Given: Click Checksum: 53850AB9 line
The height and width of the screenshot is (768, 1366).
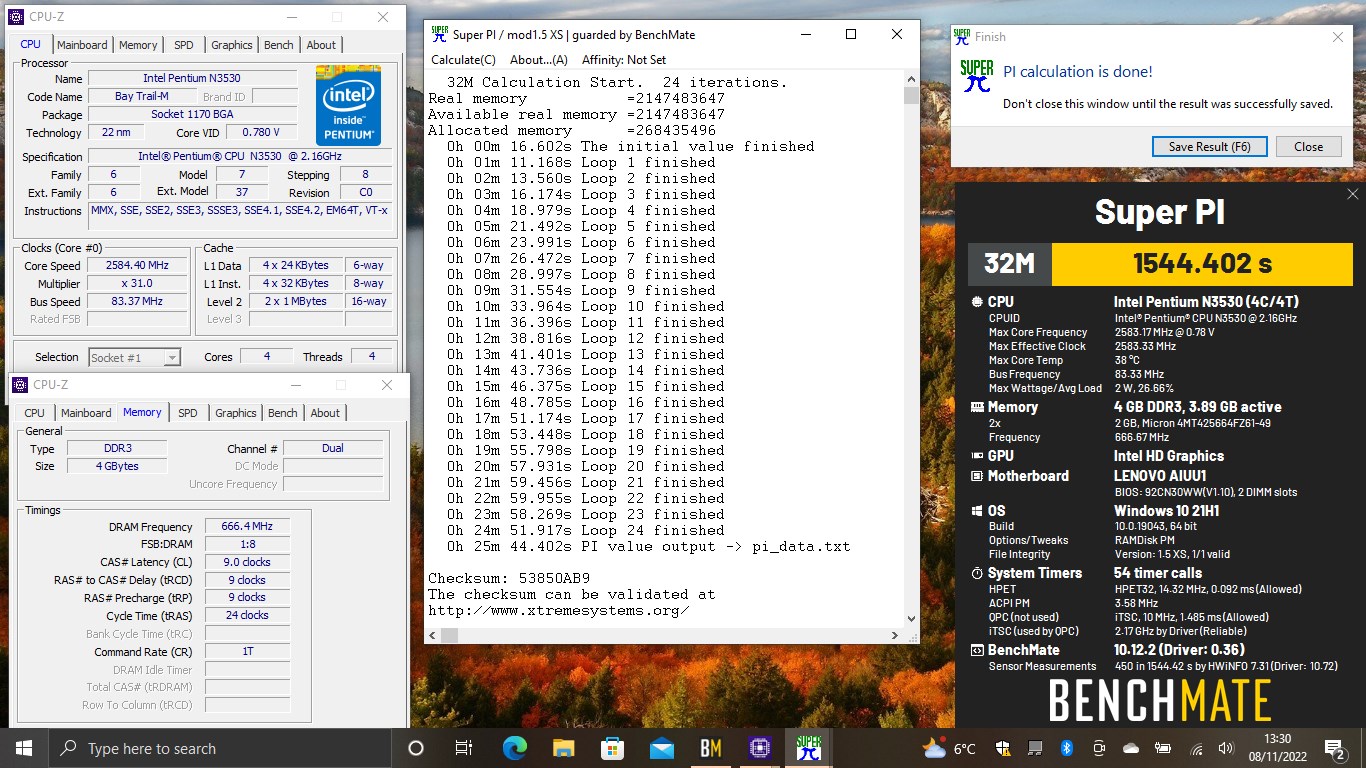Looking at the screenshot, I should coord(509,578).
